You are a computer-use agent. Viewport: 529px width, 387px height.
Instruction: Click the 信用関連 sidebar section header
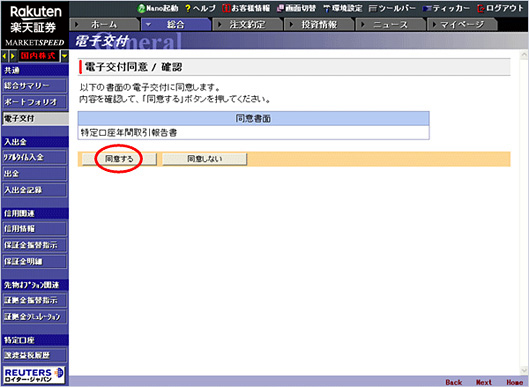point(34,213)
